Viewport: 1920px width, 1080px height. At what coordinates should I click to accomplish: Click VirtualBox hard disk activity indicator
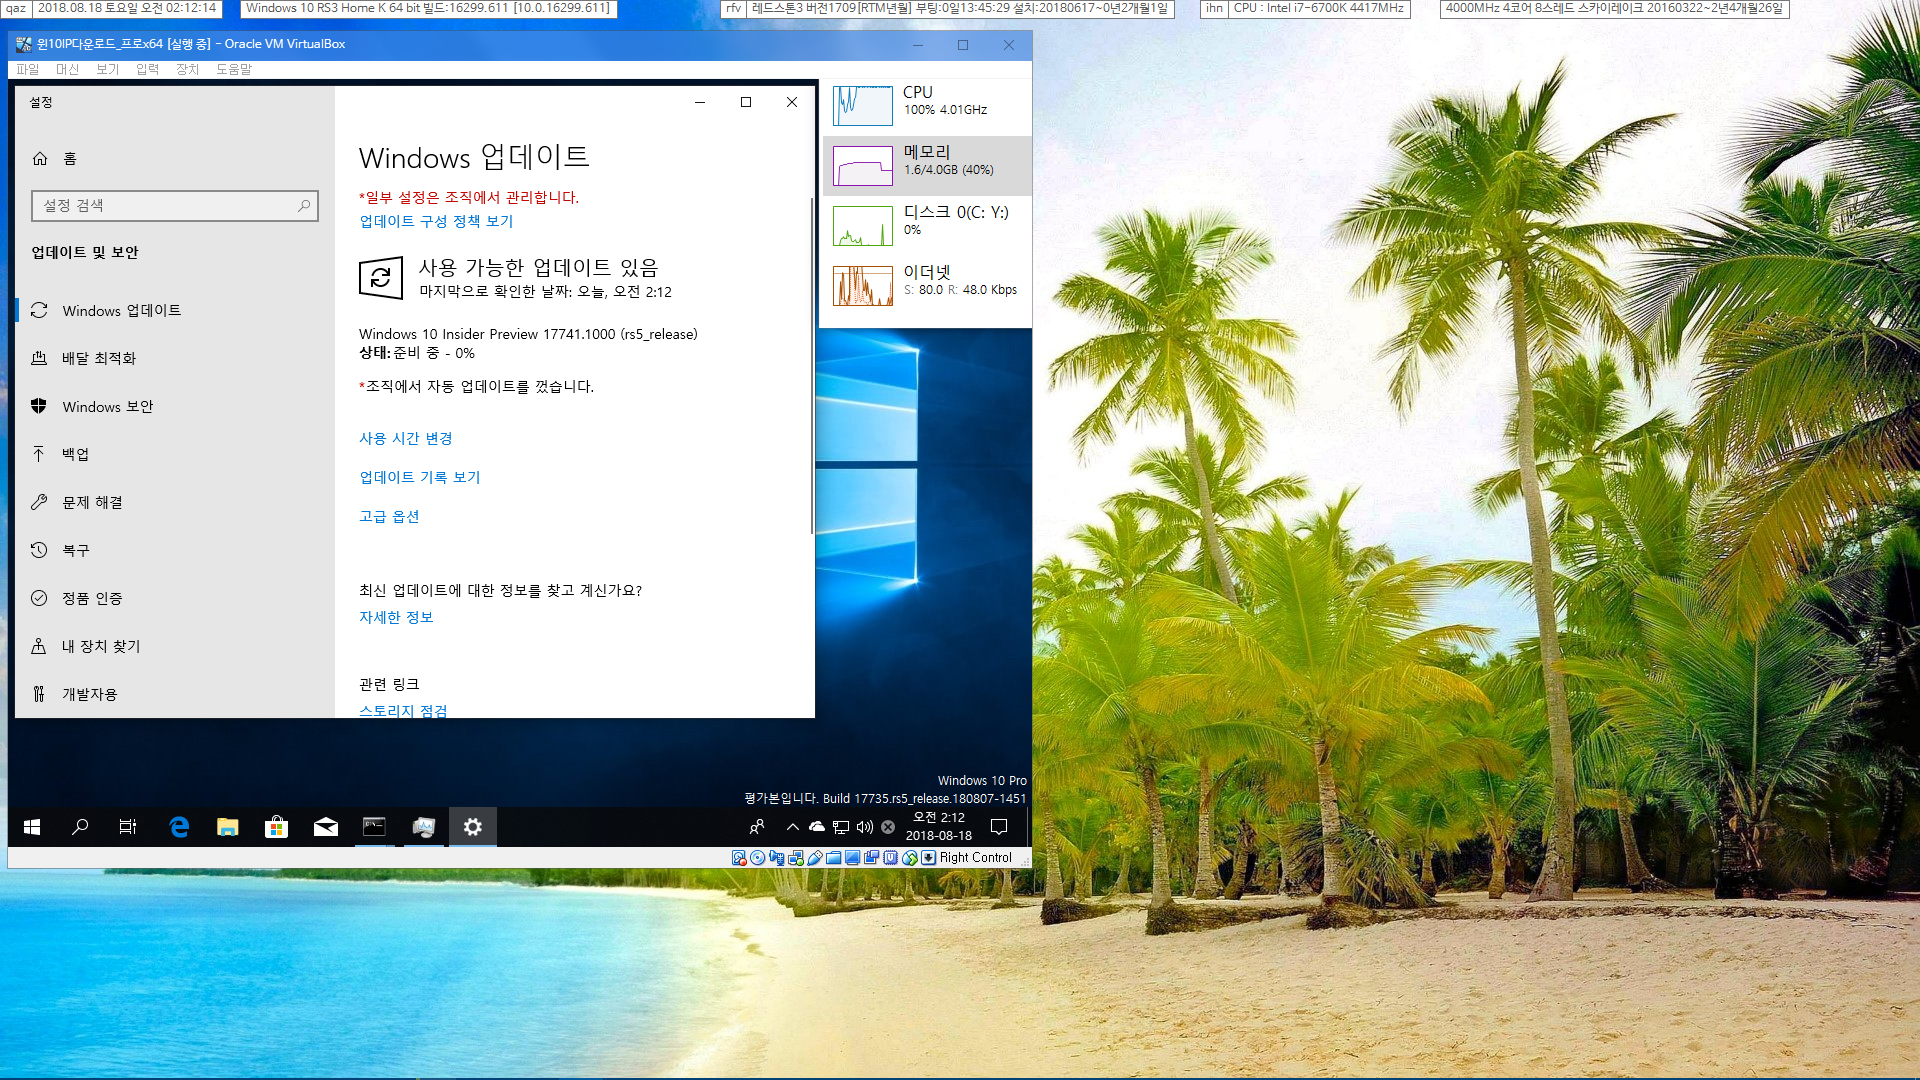click(739, 858)
